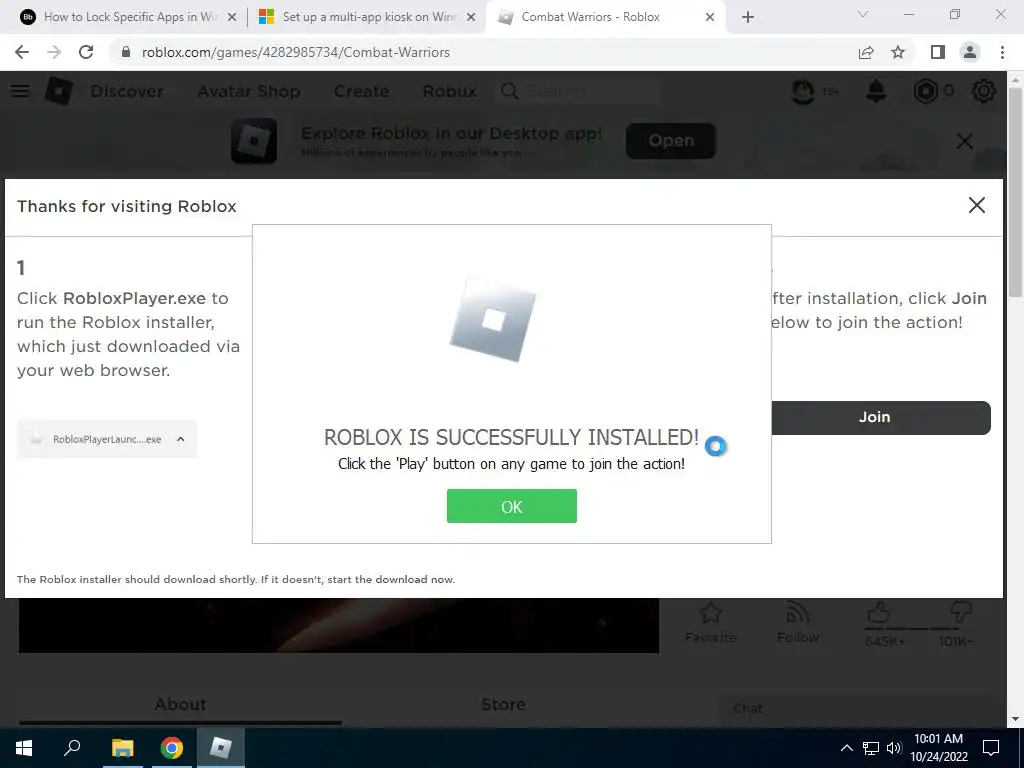Image resolution: width=1024 pixels, height=768 pixels.
Task: Open the Windows Start menu
Action: point(24,748)
